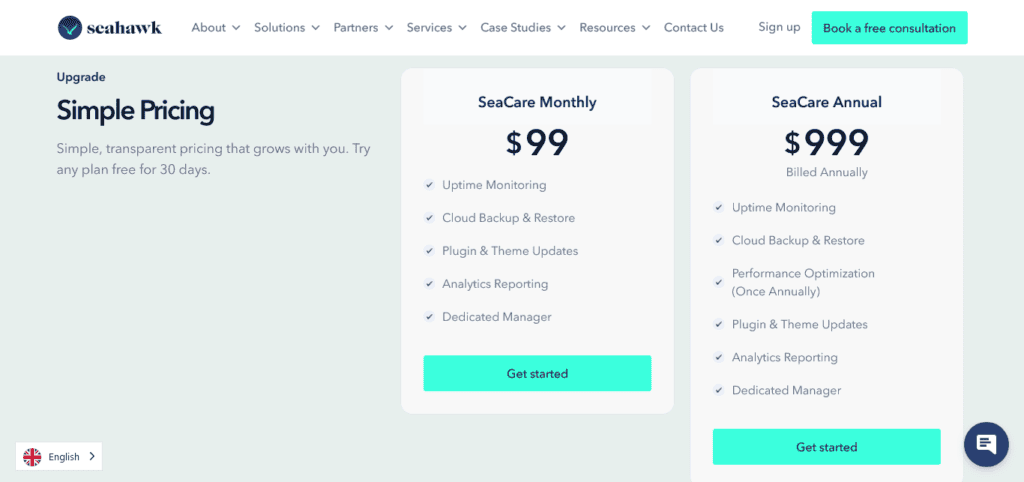
Task: Get started with SeaCare Annual
Action: pos(826,447)
